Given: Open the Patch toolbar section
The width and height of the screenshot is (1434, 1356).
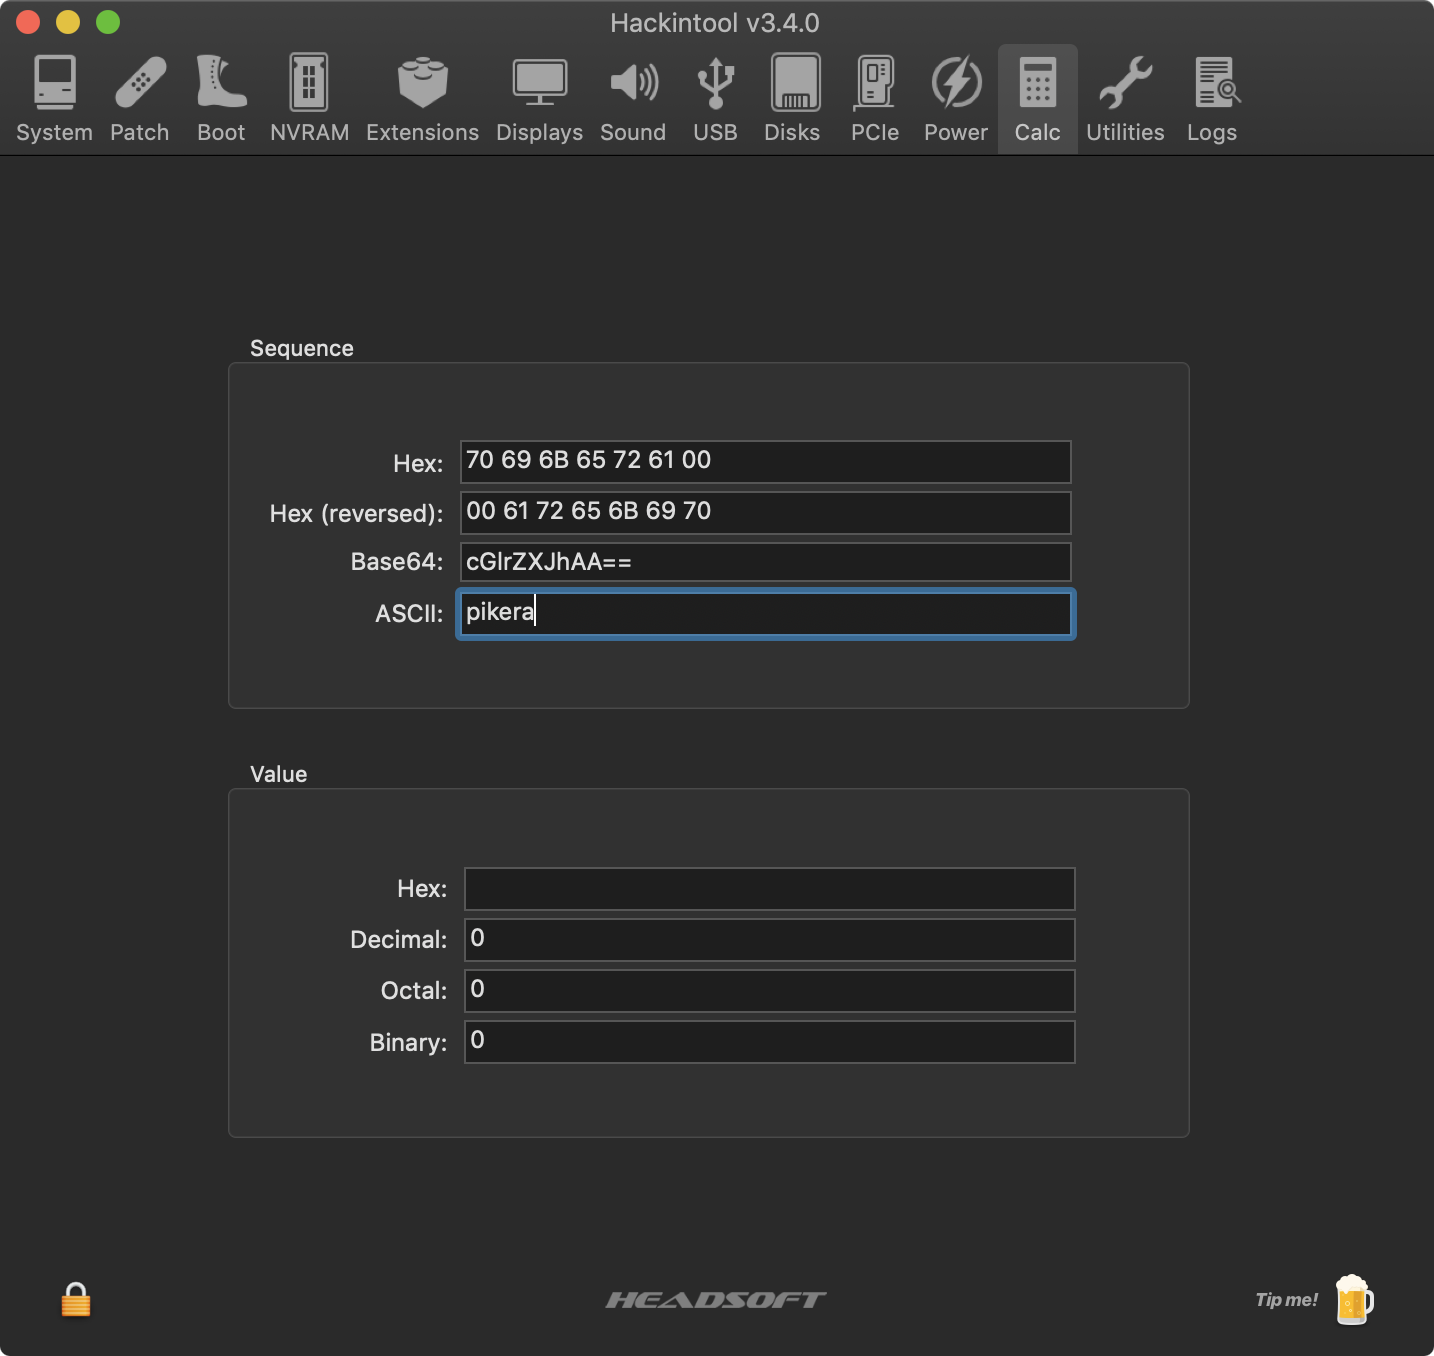Looking at the screenshot, I should (x=140, y=99).
